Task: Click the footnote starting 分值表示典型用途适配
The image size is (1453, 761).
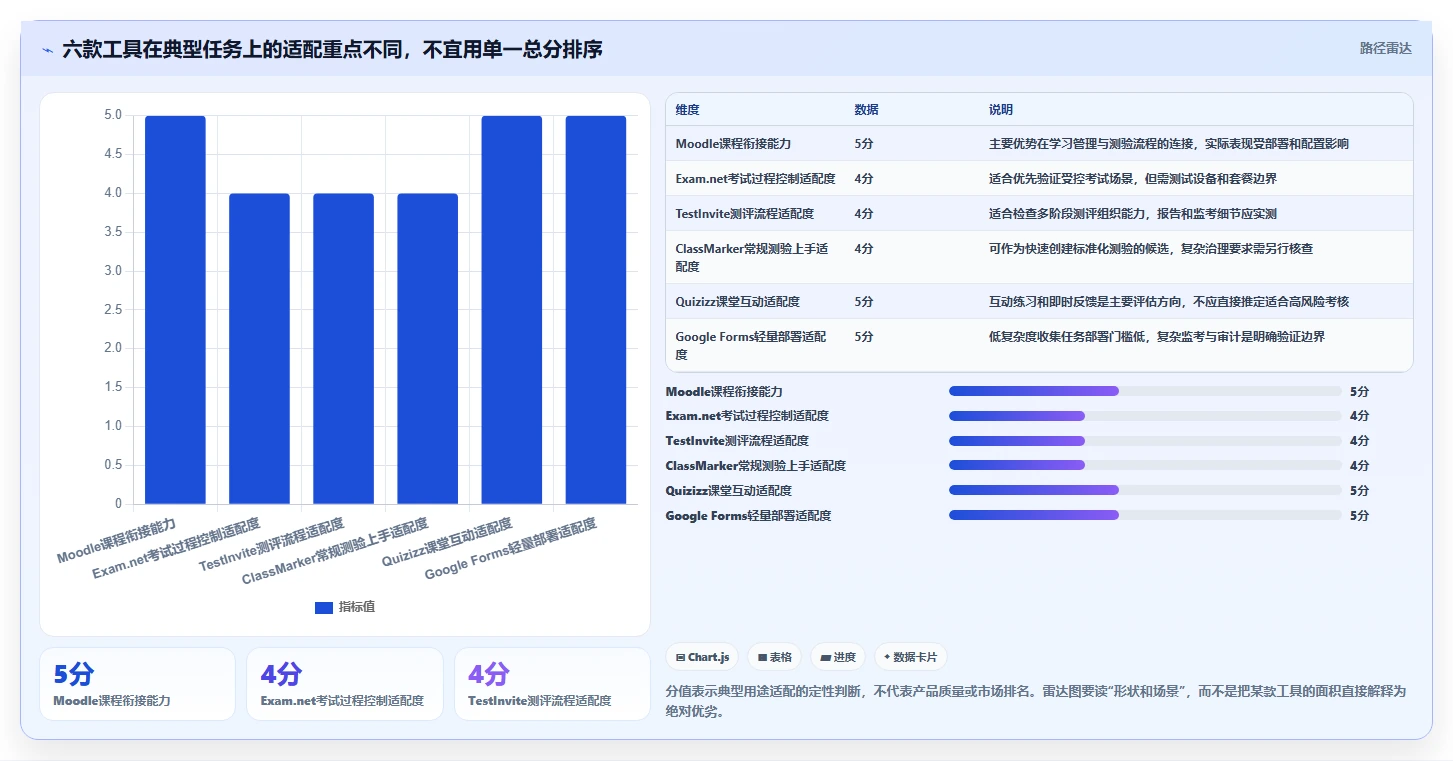Action: click(x=1035, y=702)
